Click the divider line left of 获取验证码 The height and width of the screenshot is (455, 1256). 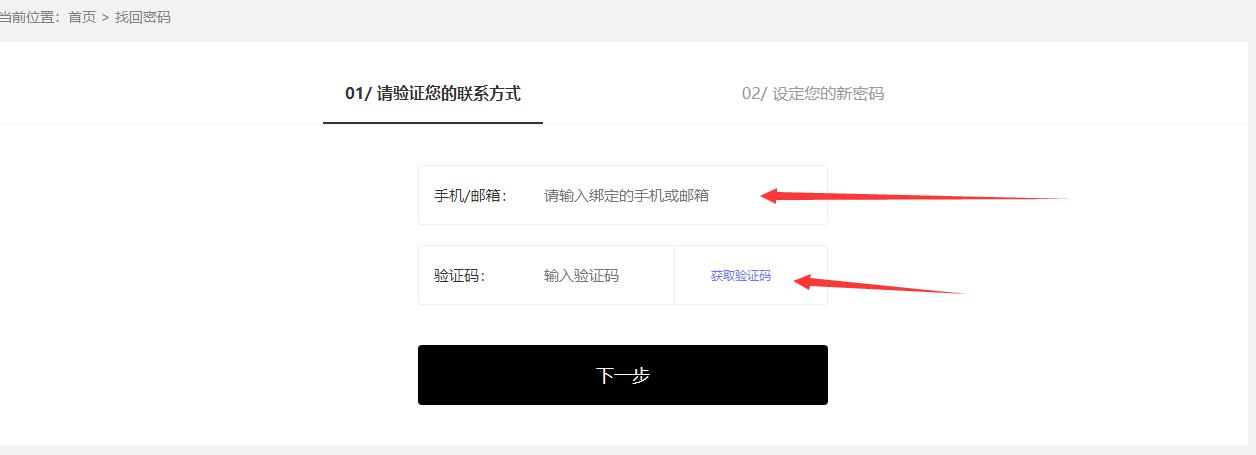pyautogui.click(x=675, y=275)
